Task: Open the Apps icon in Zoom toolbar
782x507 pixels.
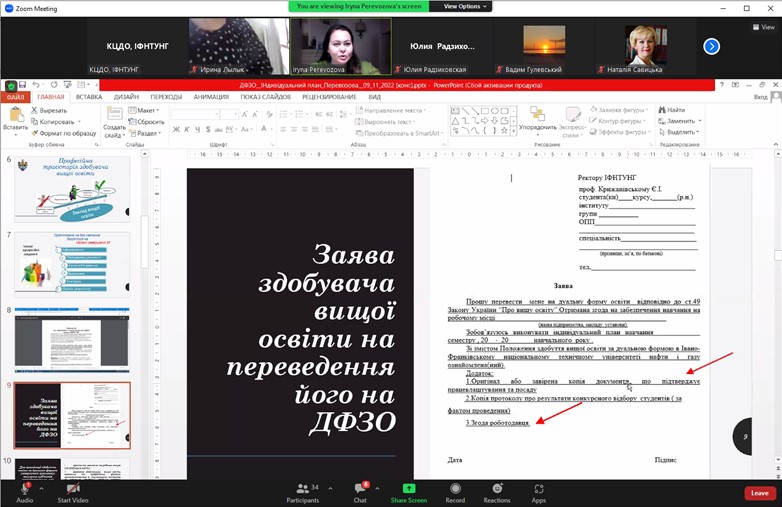Action: [538, 488]
